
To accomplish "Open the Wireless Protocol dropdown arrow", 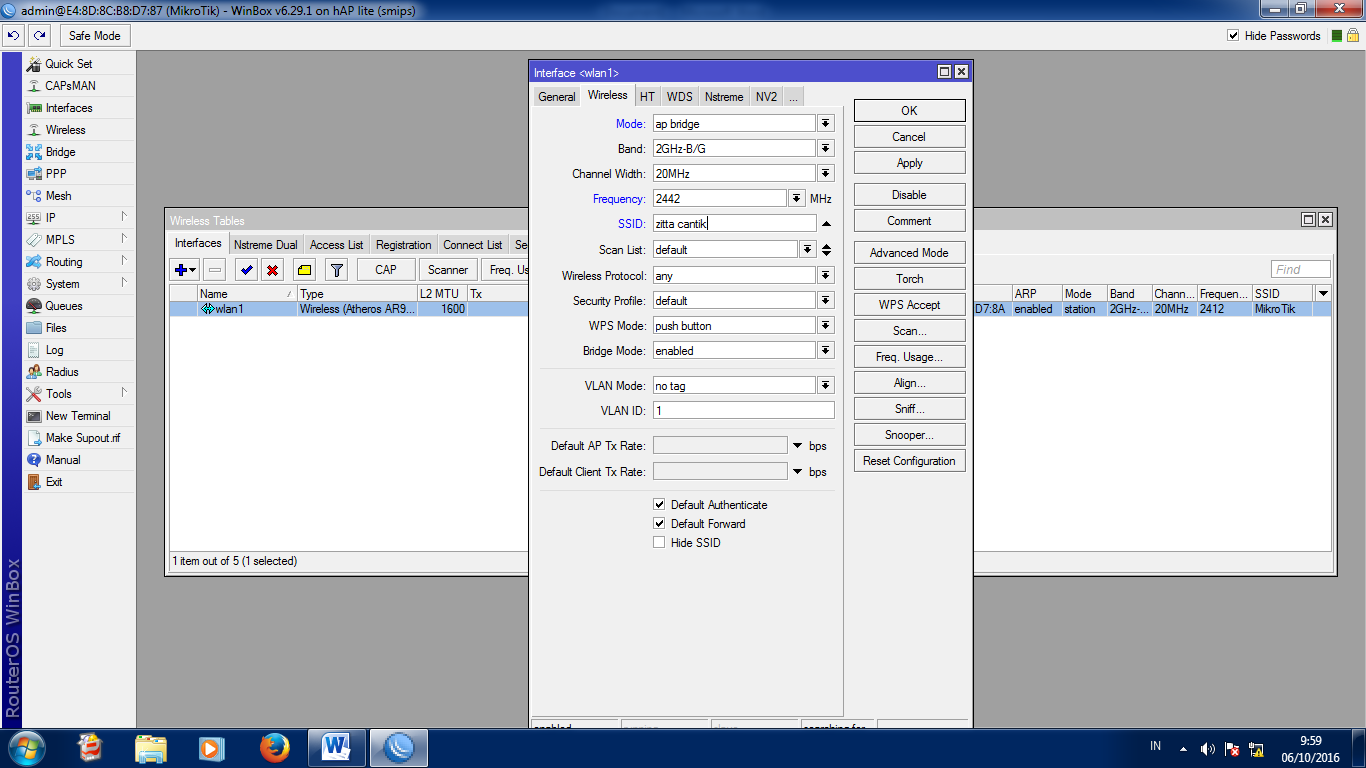I will coord(826,275).
